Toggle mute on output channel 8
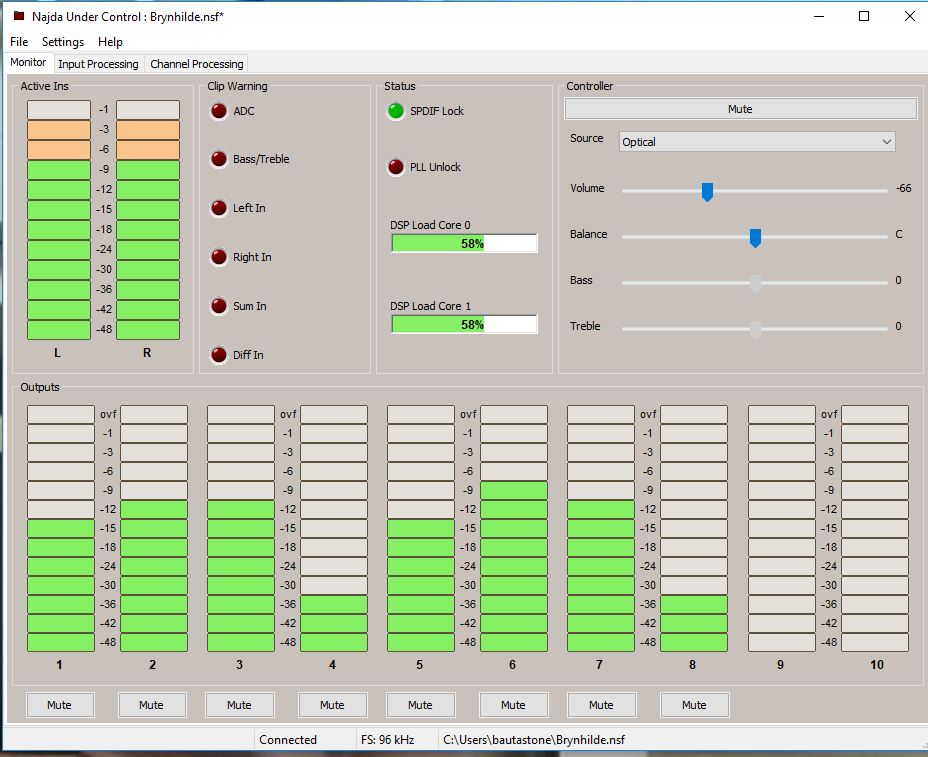This screenshot has height=757, width=928. point(694,705)
